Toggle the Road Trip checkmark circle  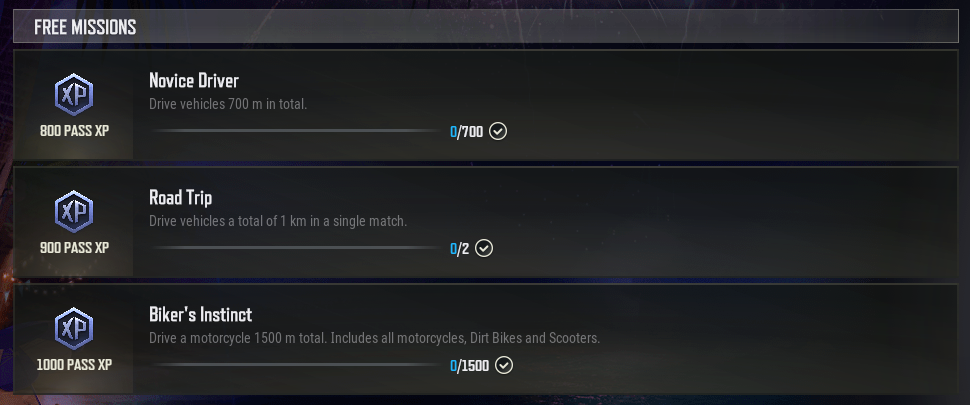click(484, 248)
